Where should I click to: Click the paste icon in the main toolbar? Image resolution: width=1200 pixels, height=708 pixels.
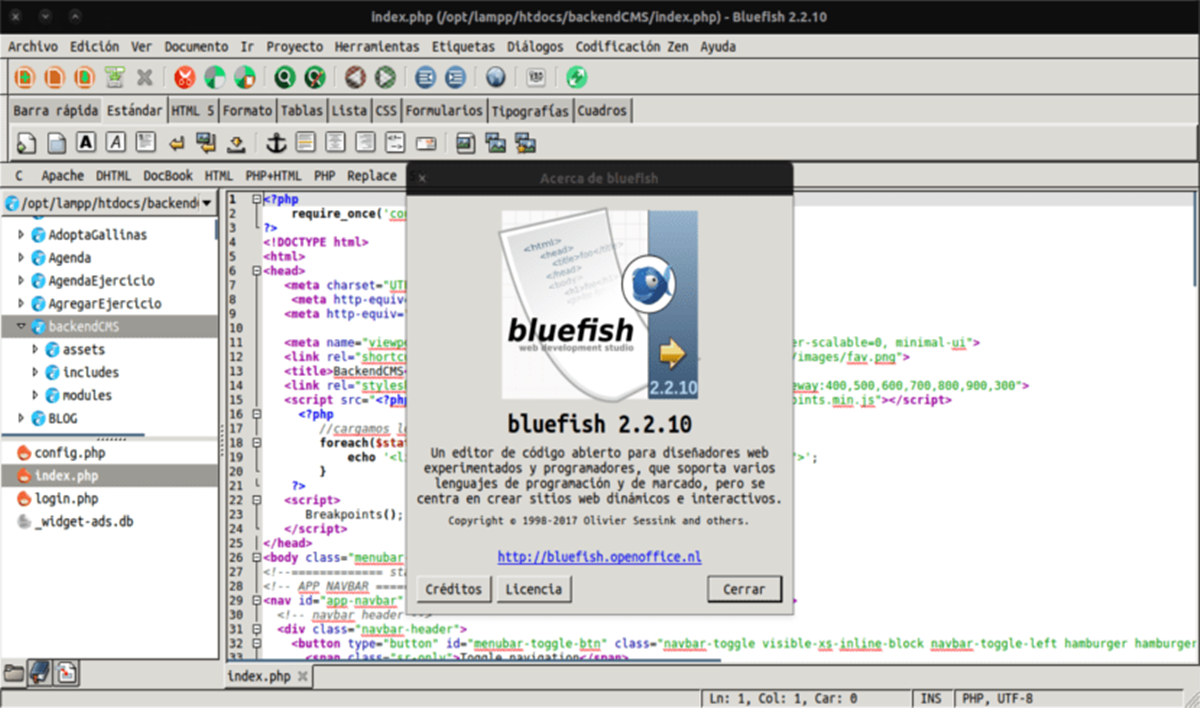pyautogui.click(x=244, y=77)
